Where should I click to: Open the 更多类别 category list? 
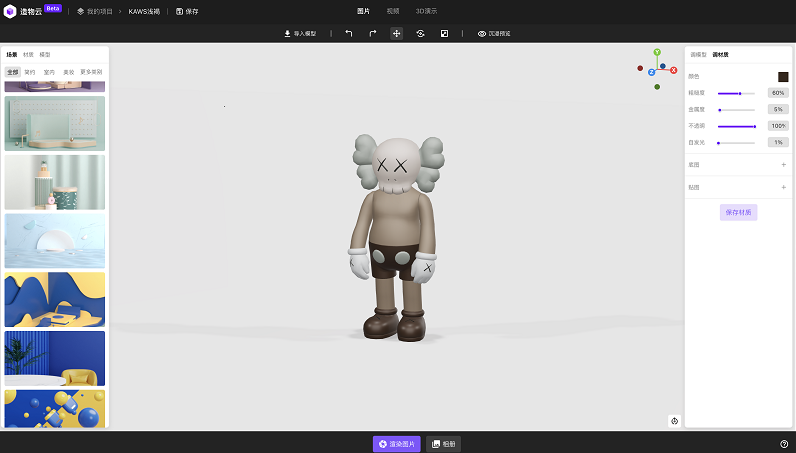(x=91, y=72)
